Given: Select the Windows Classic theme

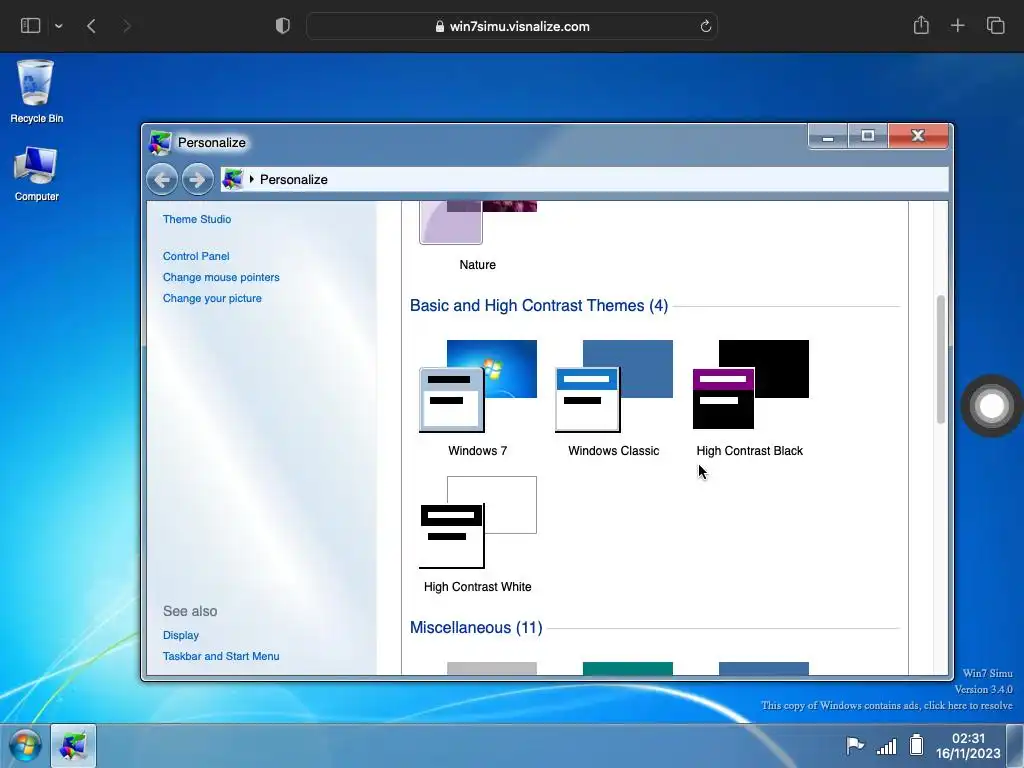Looking at the screenshot, I should tap(613, 398).
